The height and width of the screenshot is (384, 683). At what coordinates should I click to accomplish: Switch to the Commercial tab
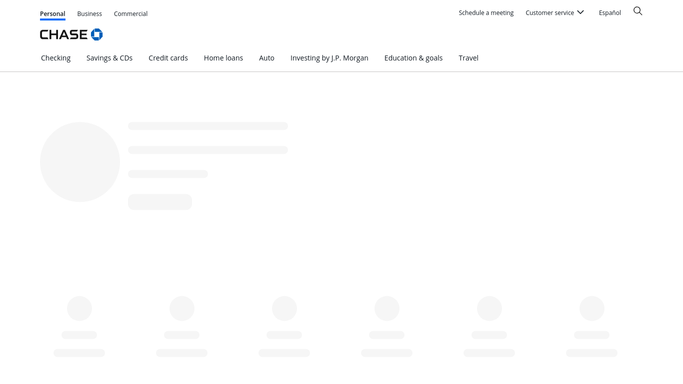[x=131, y=13]
